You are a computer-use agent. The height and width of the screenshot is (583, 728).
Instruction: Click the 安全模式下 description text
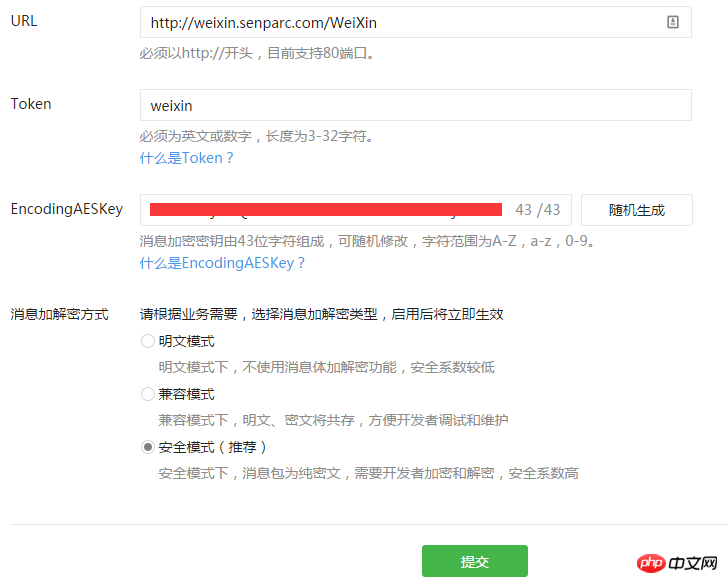pos(369,473)
